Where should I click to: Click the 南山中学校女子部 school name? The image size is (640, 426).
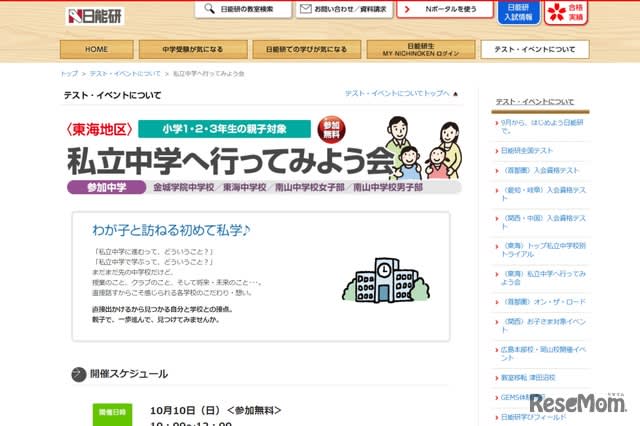click(310, 188)
